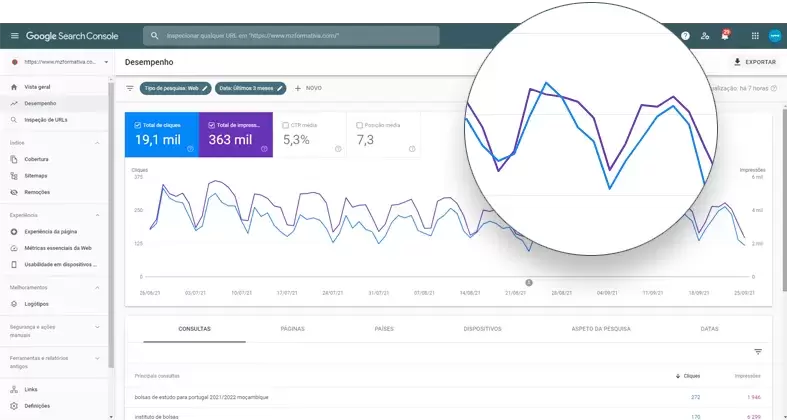Viewport: 787px width, 420px height.
Task: Click the table filter icon above queries
Action: [x=758, y=352]
